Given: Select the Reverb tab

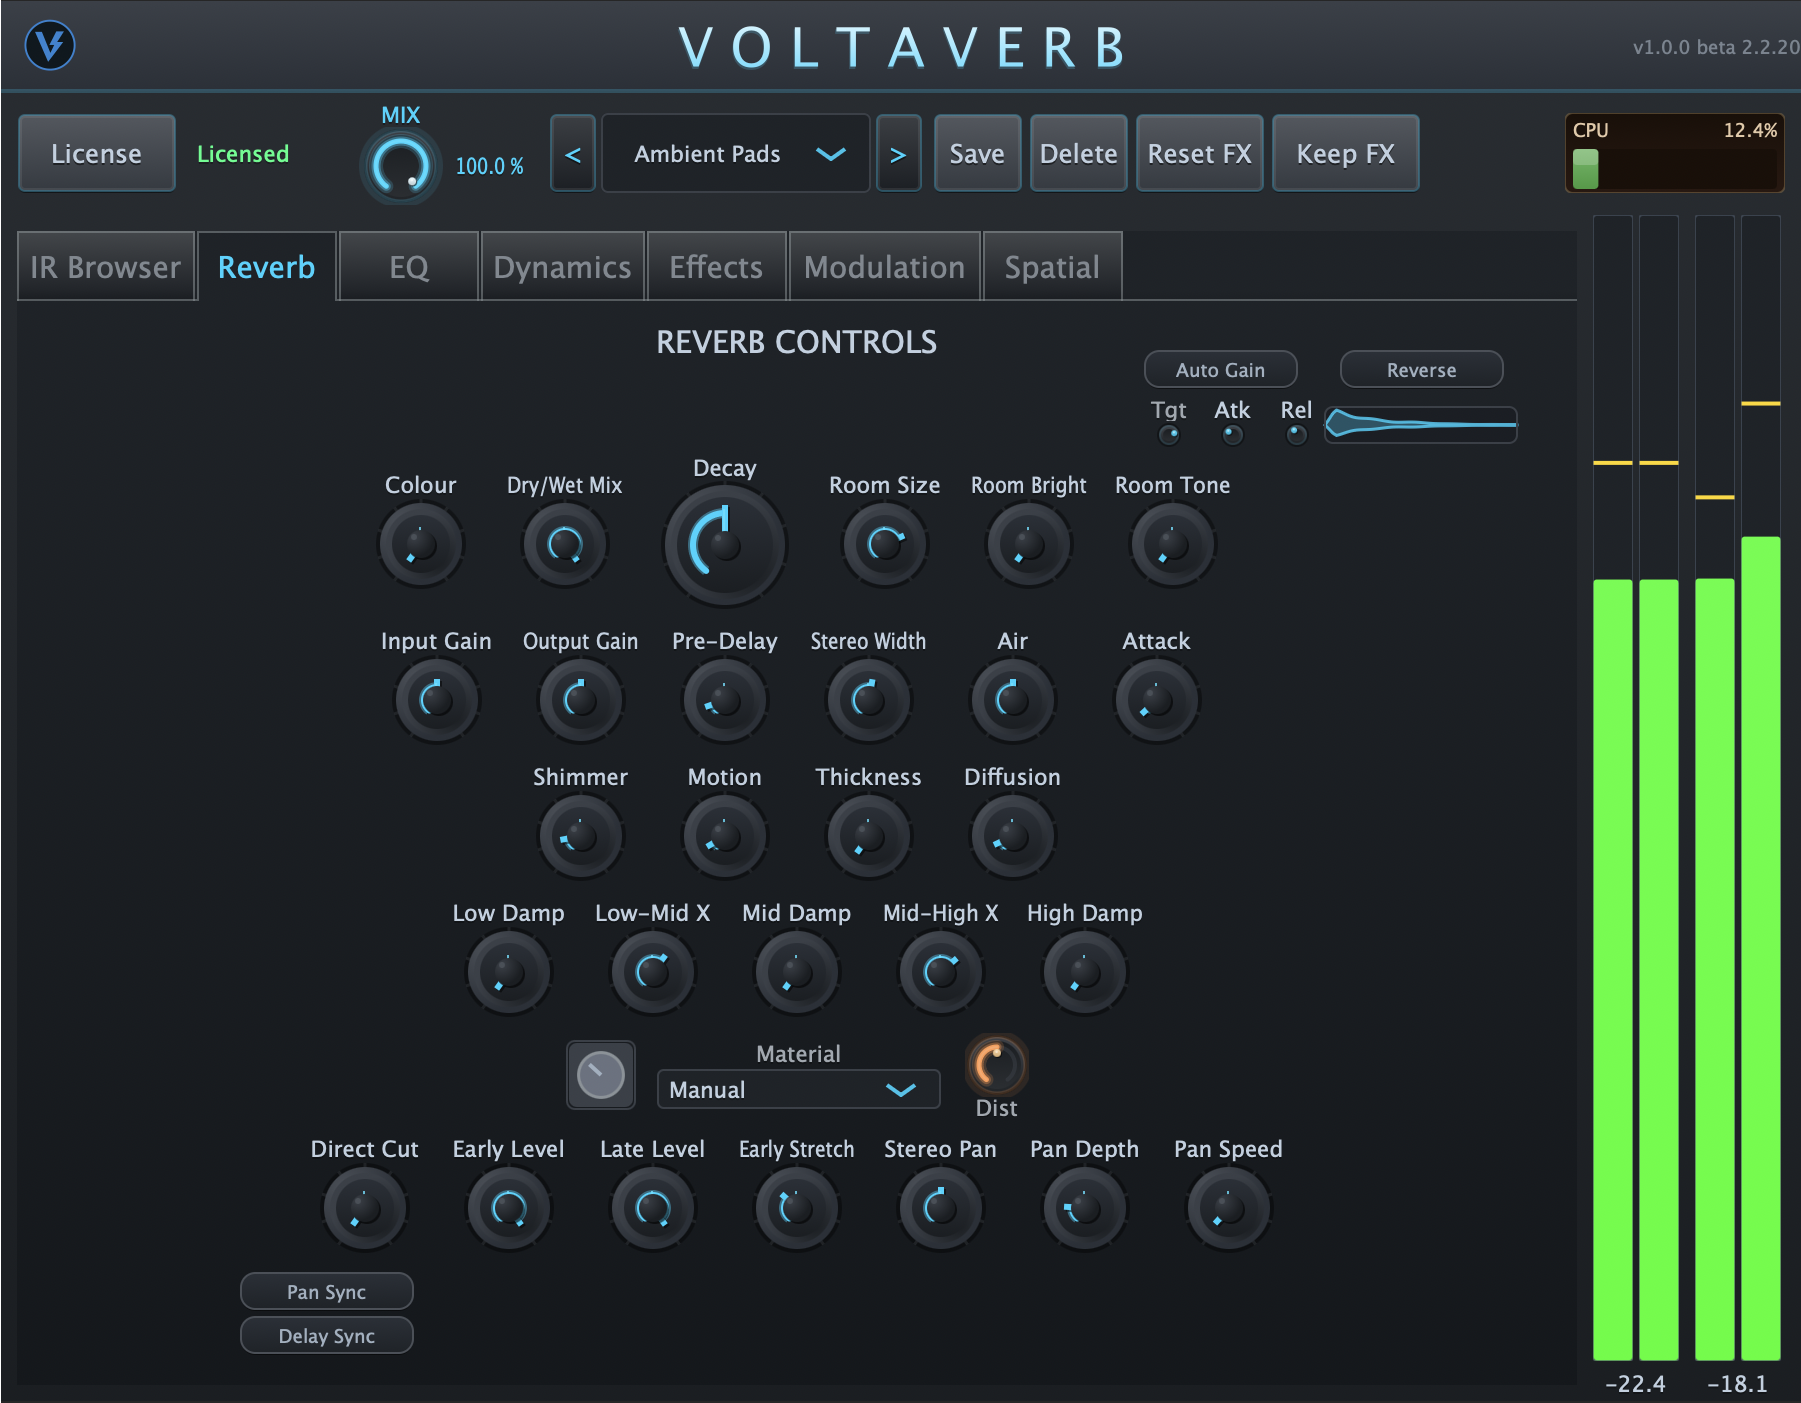Looking at the screenshot, I should tap(267, 267).
